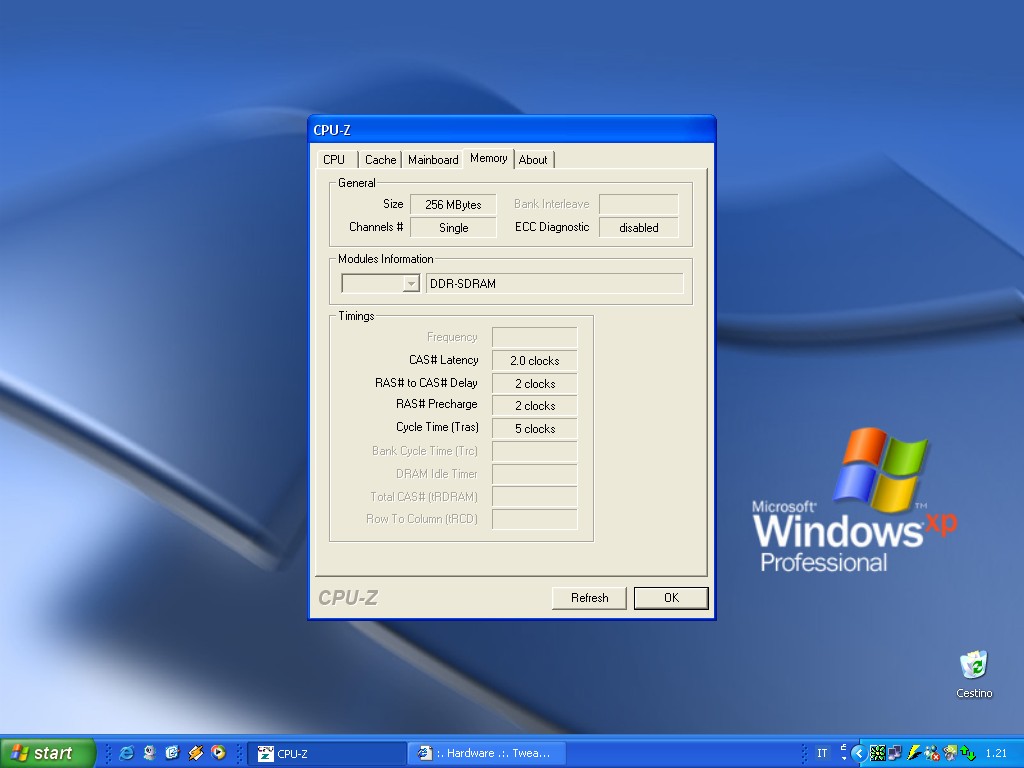The width and height of the screenshot is (1024, 768).
Task: Open the network connection tray icon
Action: click(x=895, y=753)
